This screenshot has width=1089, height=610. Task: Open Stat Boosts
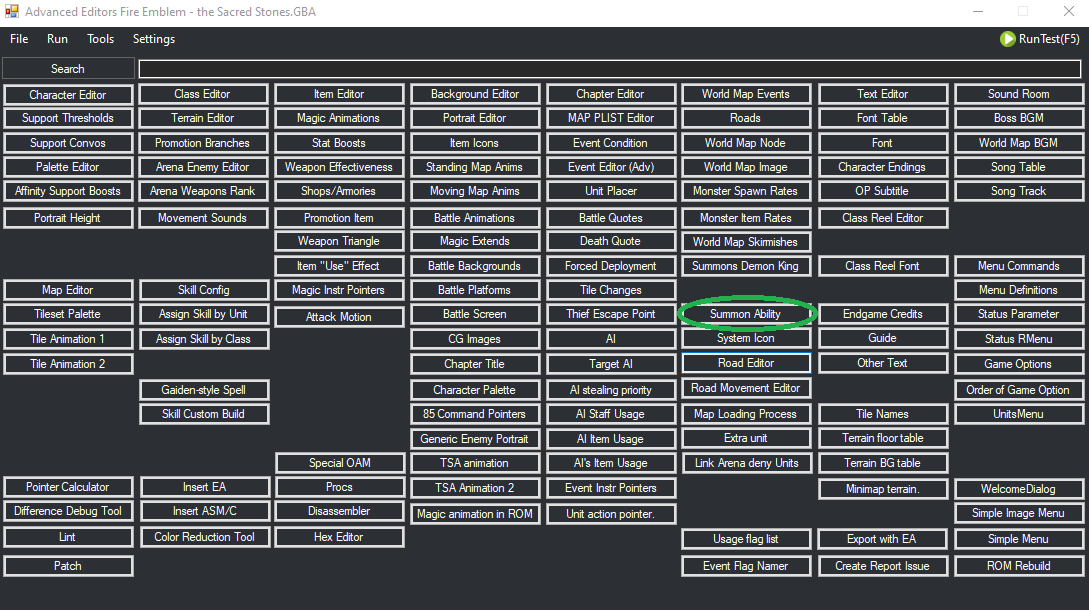pos(338,143)
